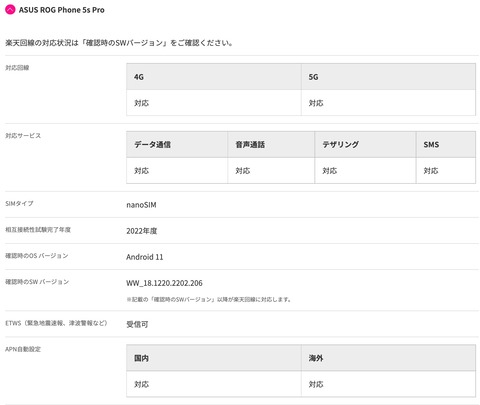Click the 2022年度 value text
Image resolution: width=480 pixels, height=405 pixels.
(142, 231)
